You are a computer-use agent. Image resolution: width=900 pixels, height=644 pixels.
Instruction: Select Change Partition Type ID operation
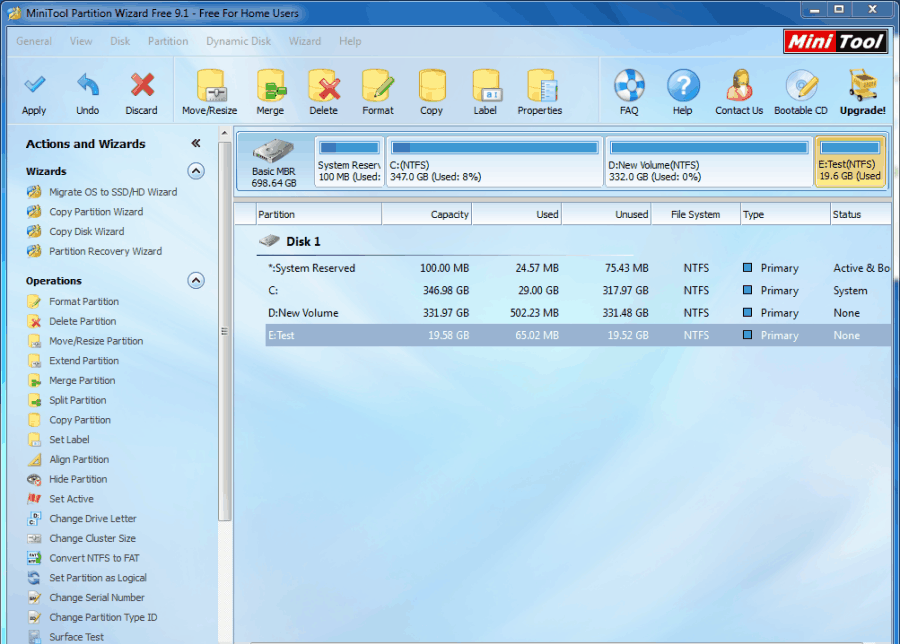pyautogui.click(x=103, y=618)
